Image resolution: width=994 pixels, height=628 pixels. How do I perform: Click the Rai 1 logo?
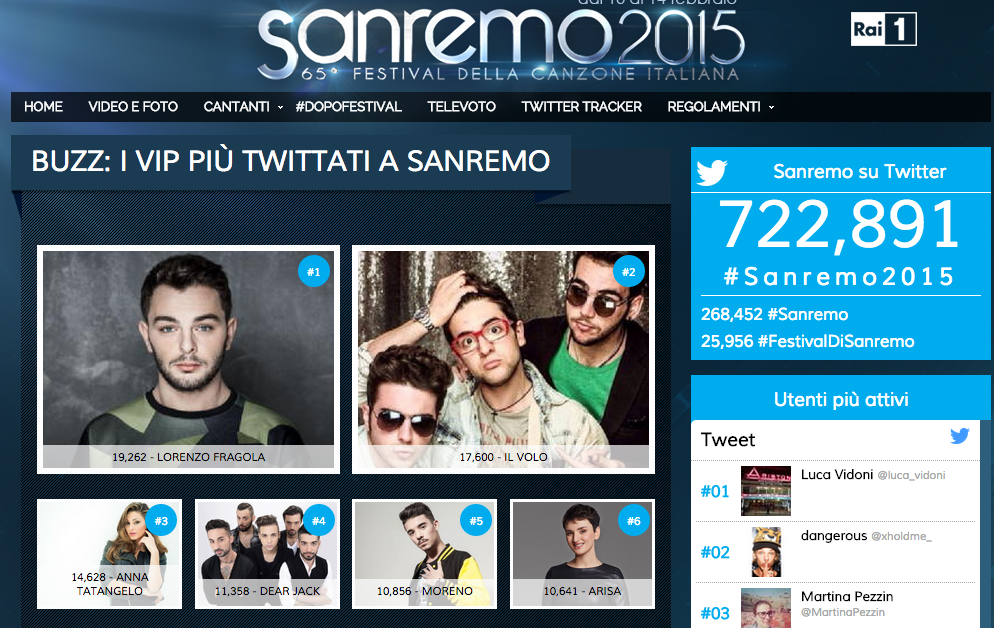[884, 29]
